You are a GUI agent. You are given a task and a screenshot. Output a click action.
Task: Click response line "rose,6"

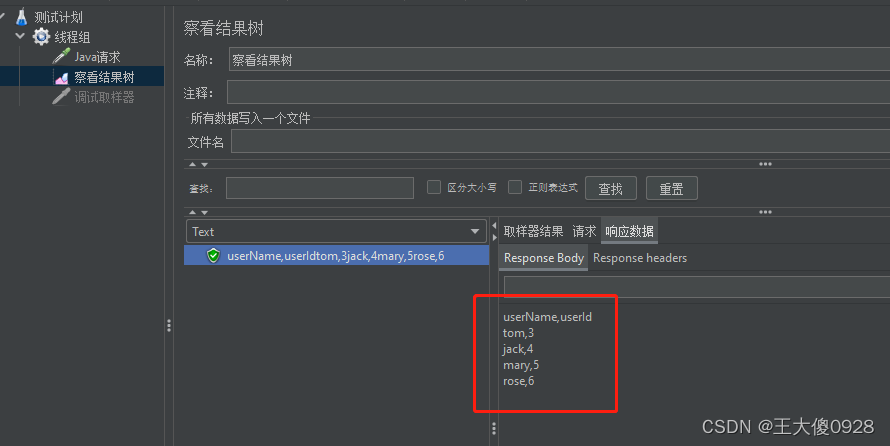point(518,381)
